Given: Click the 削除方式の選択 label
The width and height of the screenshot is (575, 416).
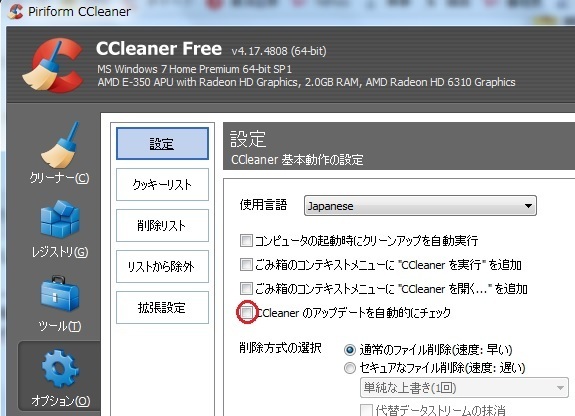Looking at the screenshot, I should point(280,347).
